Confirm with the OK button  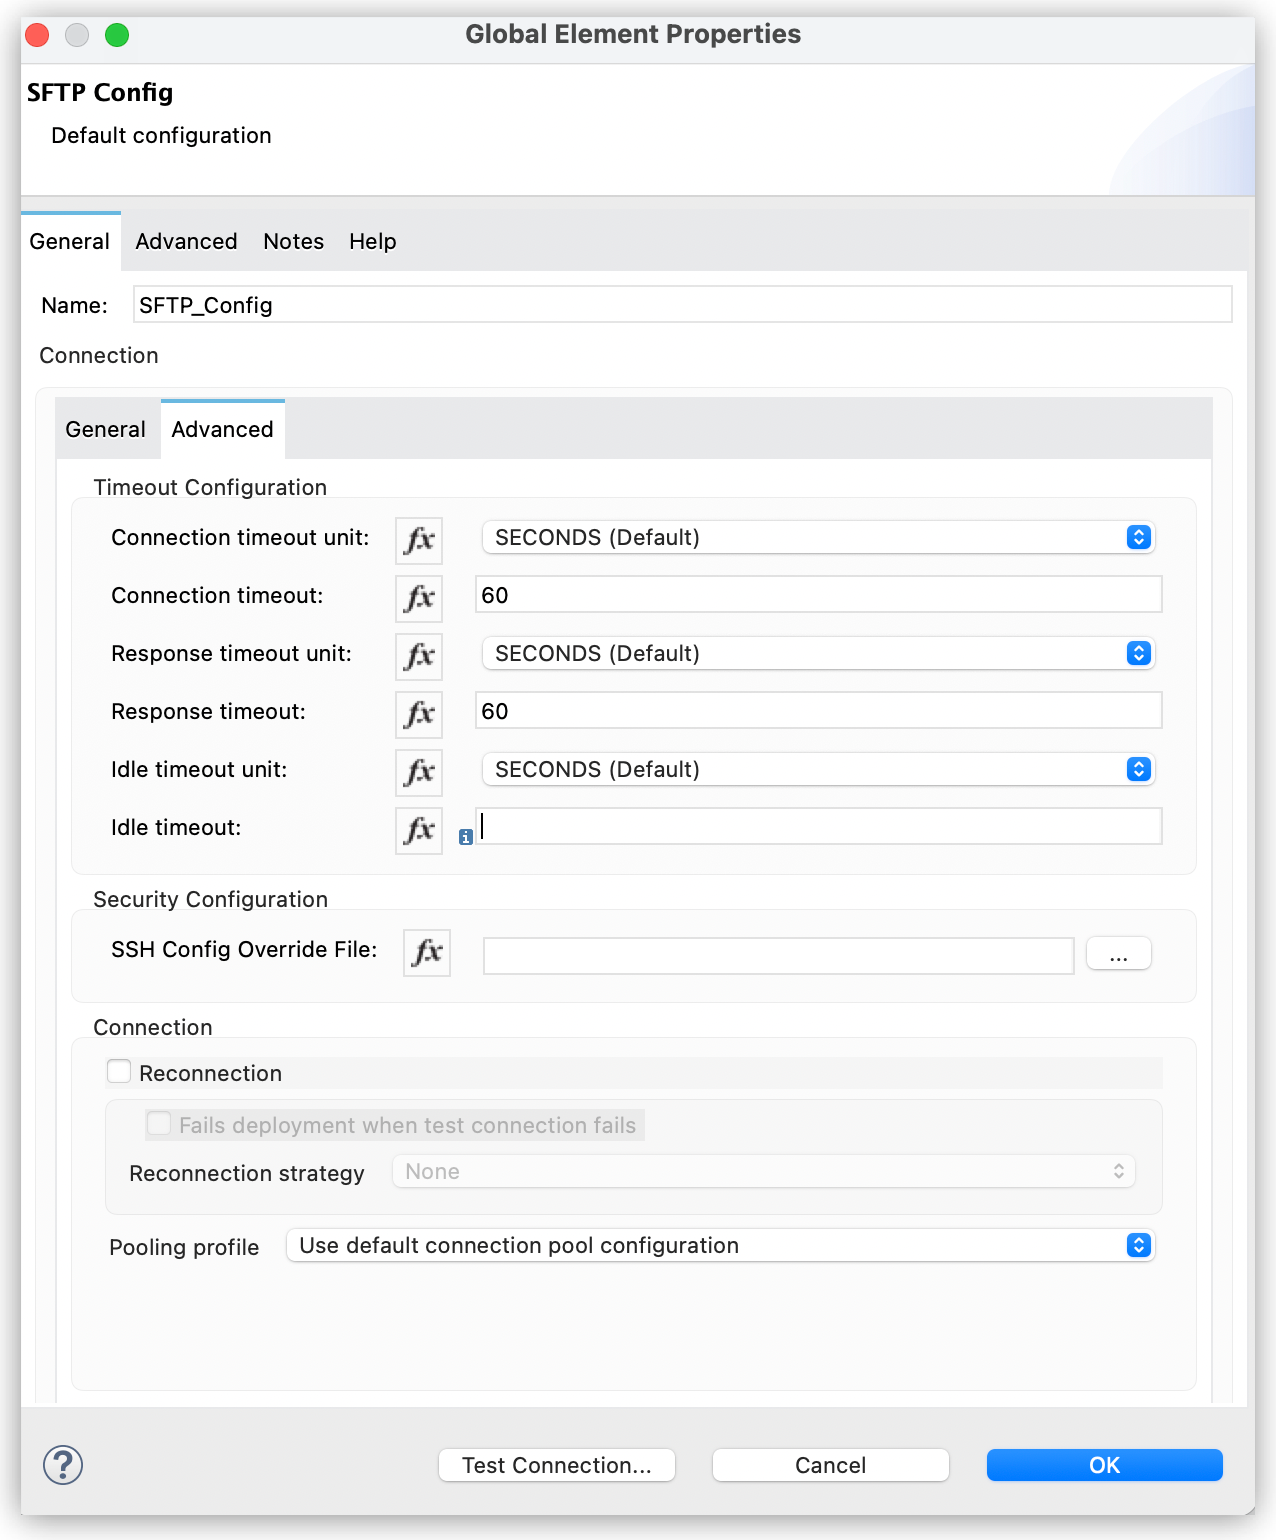pos(1105,1465)
